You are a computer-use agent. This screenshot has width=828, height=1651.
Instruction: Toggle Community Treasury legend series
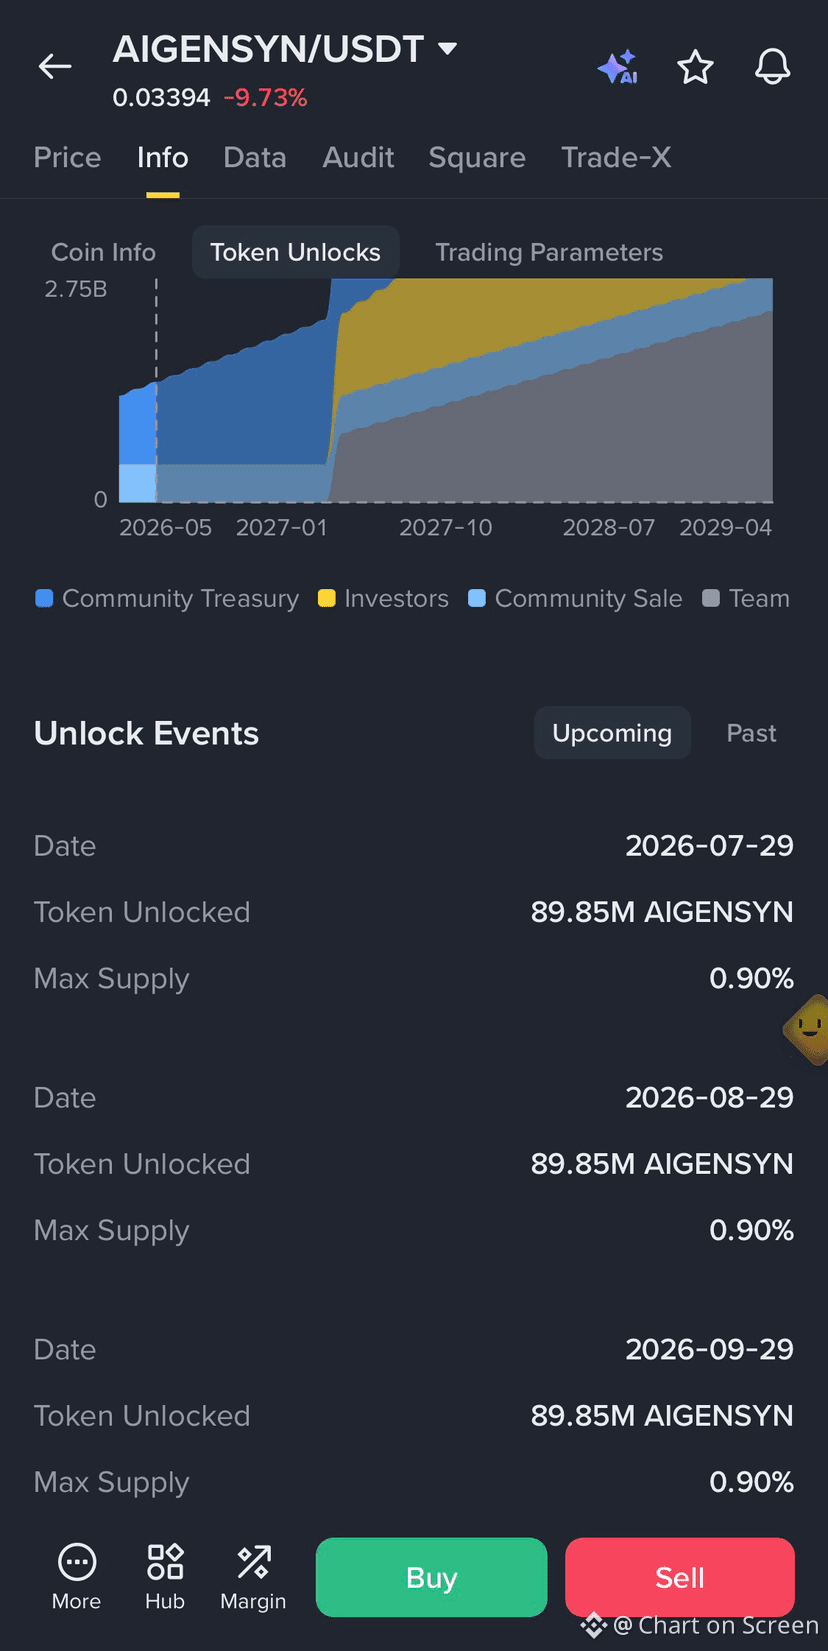click(167, 598)
